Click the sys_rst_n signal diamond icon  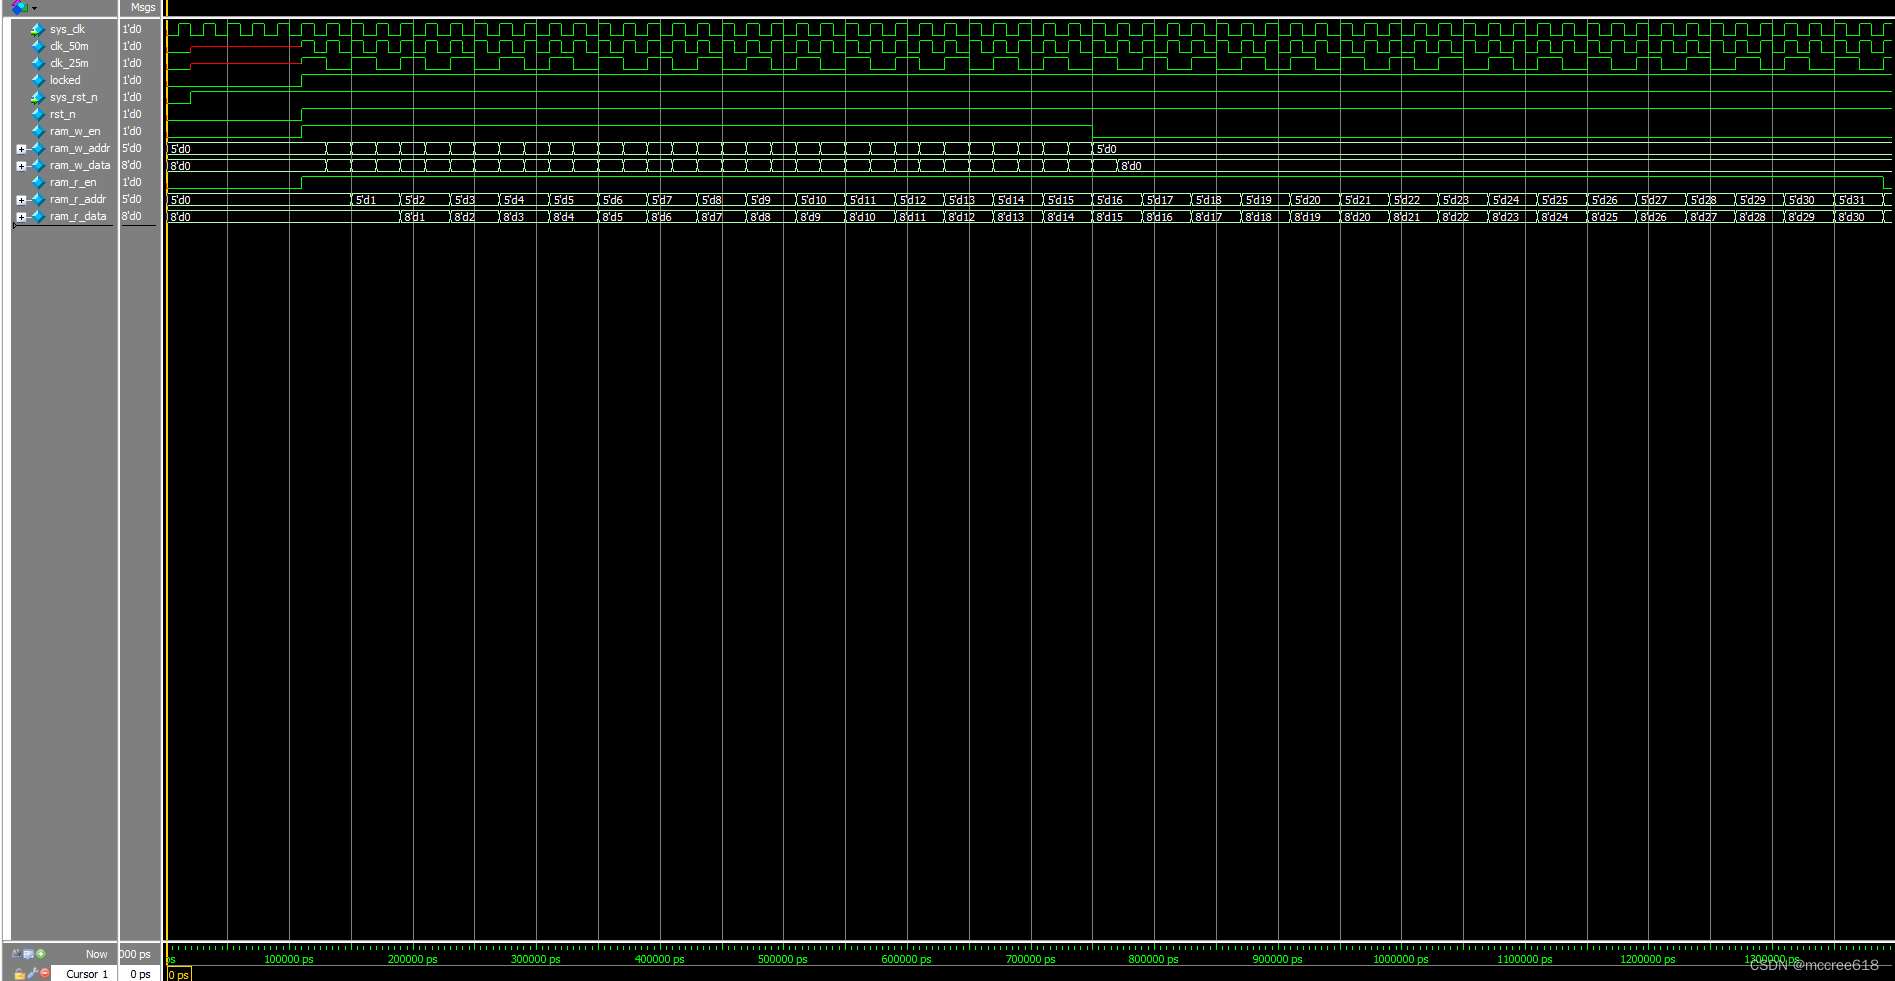38,97
